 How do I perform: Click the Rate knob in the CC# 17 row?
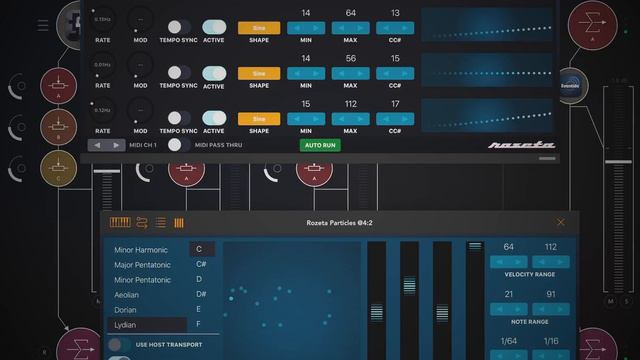click(102, 110)
